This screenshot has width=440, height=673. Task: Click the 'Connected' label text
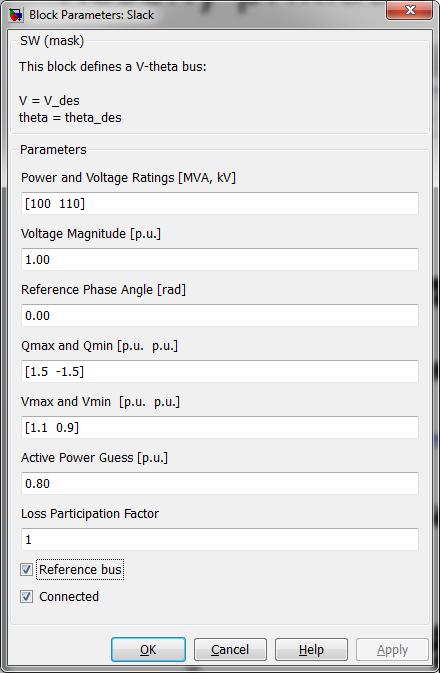pos(69,597)
